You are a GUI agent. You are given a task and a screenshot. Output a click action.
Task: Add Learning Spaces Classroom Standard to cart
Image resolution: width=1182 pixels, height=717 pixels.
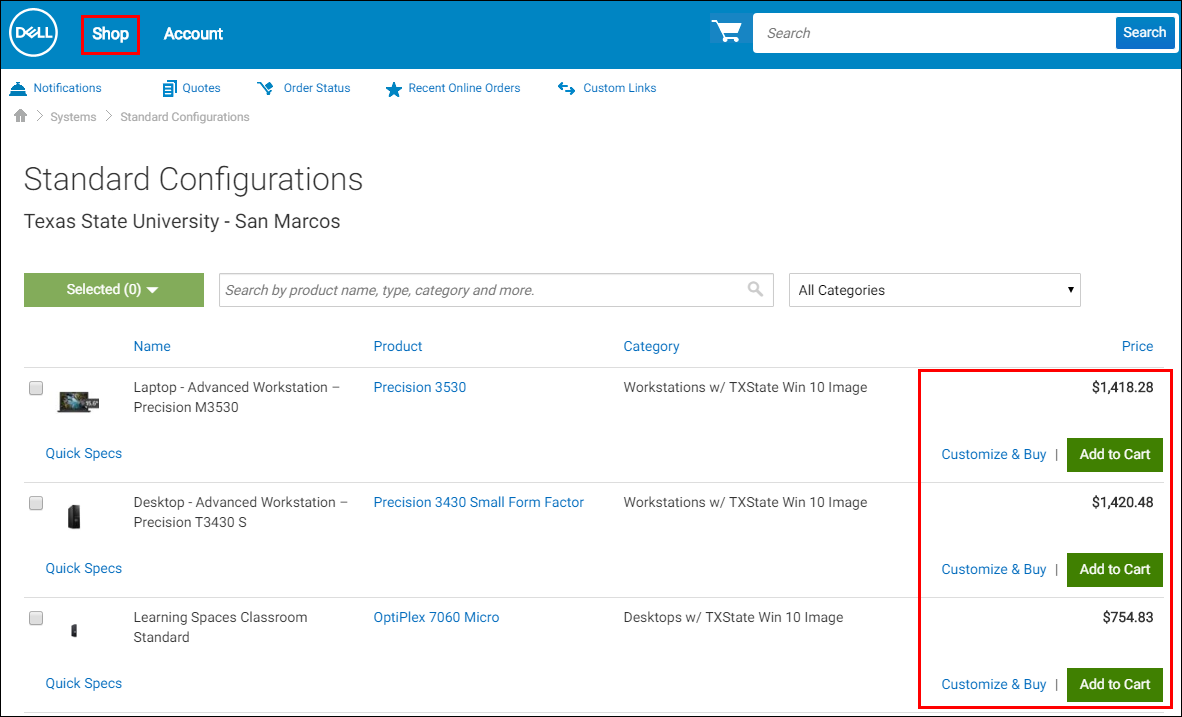1115,685
